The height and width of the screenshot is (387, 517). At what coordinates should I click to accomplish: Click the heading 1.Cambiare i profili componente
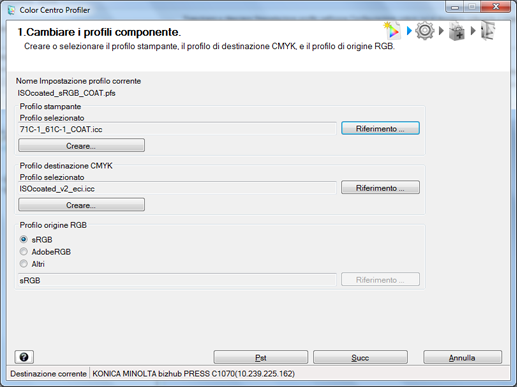click(99, 32)
